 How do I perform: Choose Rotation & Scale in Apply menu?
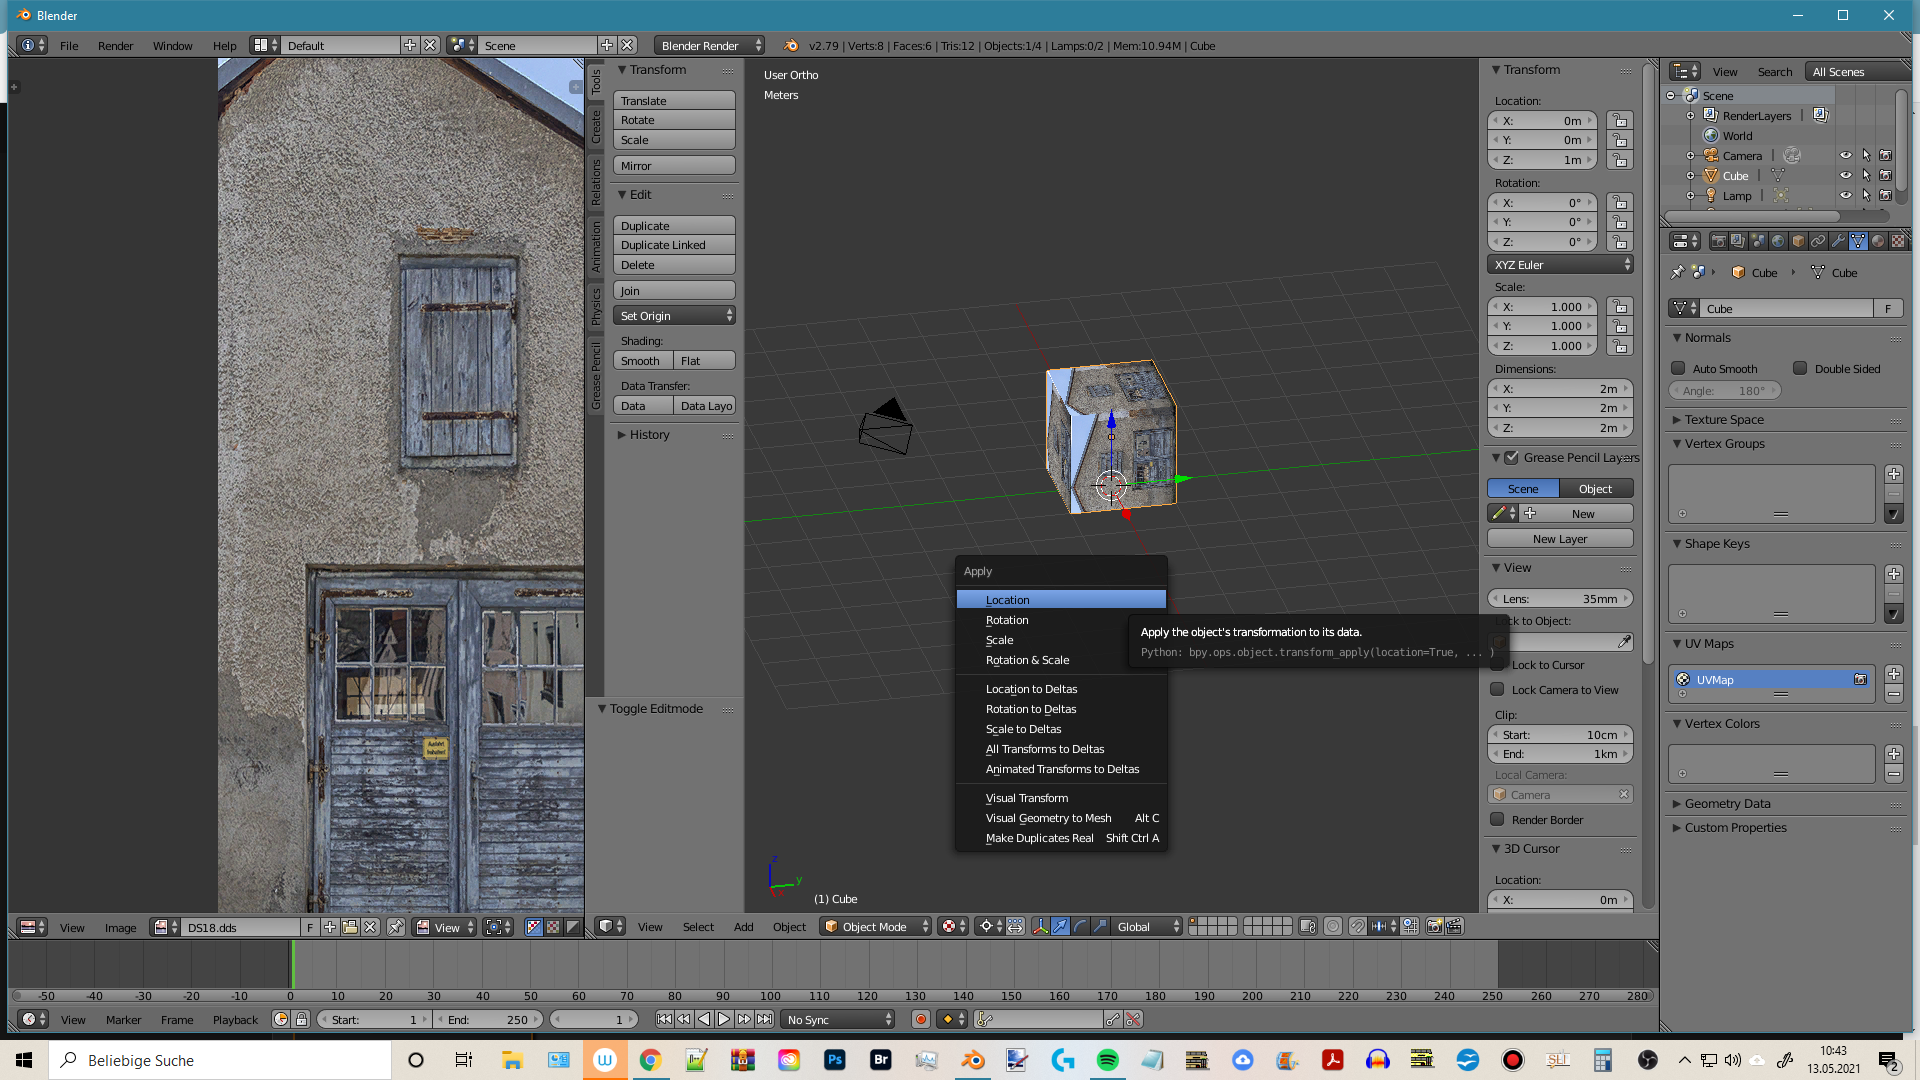1027,660
